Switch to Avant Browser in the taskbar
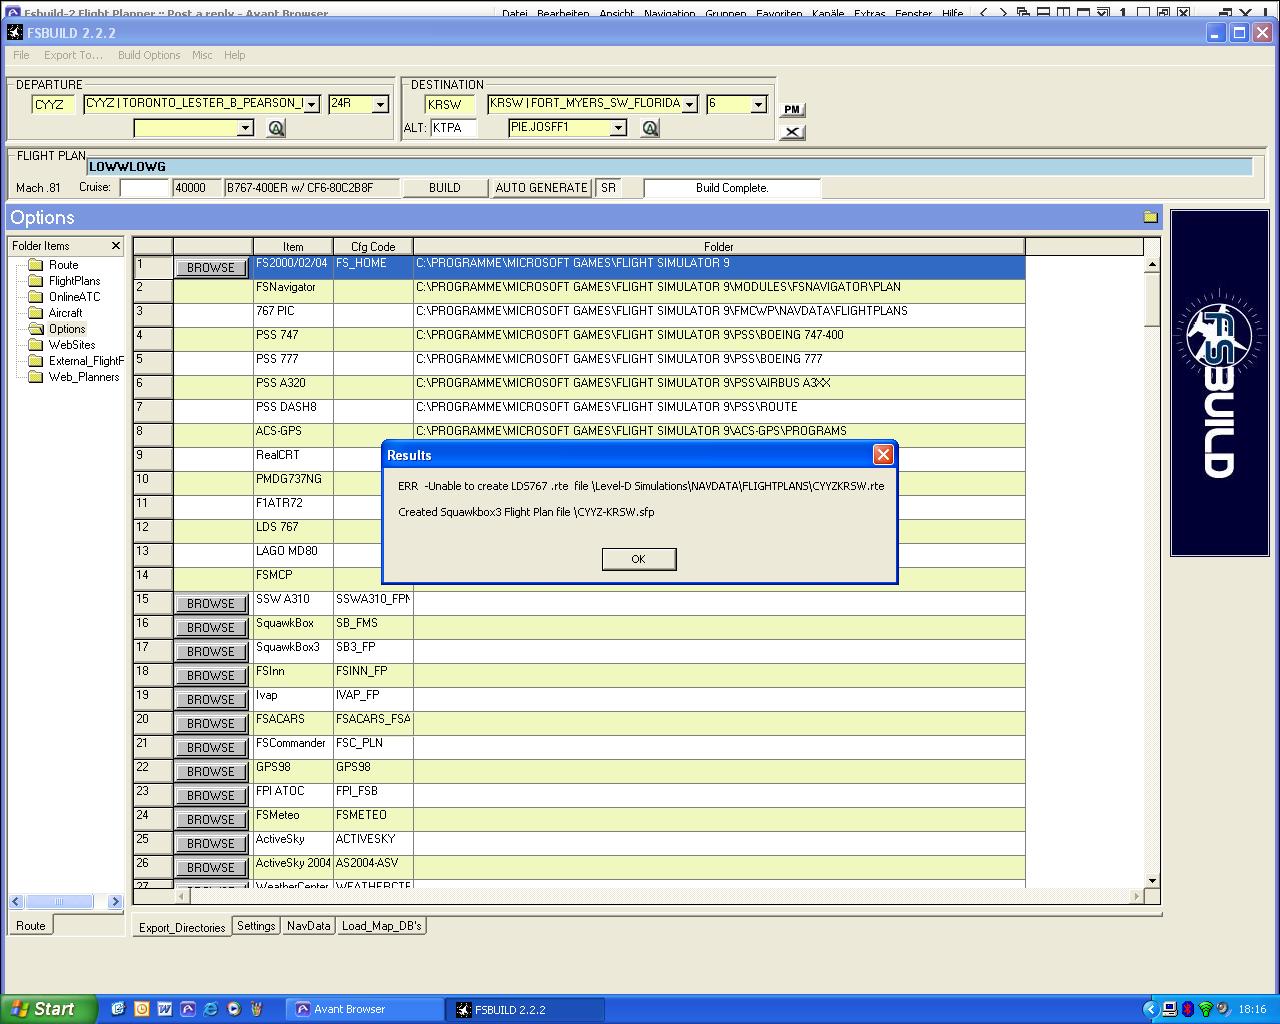 [x=365, y=1009]
